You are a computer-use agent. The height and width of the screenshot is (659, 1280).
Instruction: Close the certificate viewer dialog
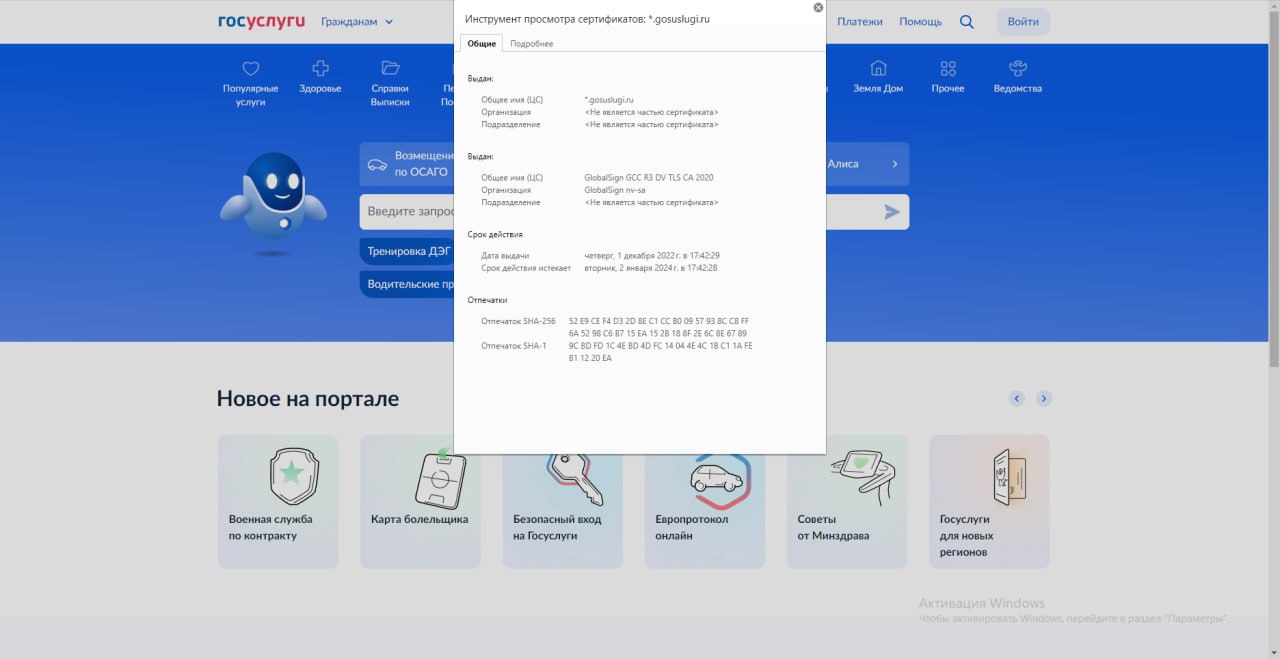coord(818,7)
